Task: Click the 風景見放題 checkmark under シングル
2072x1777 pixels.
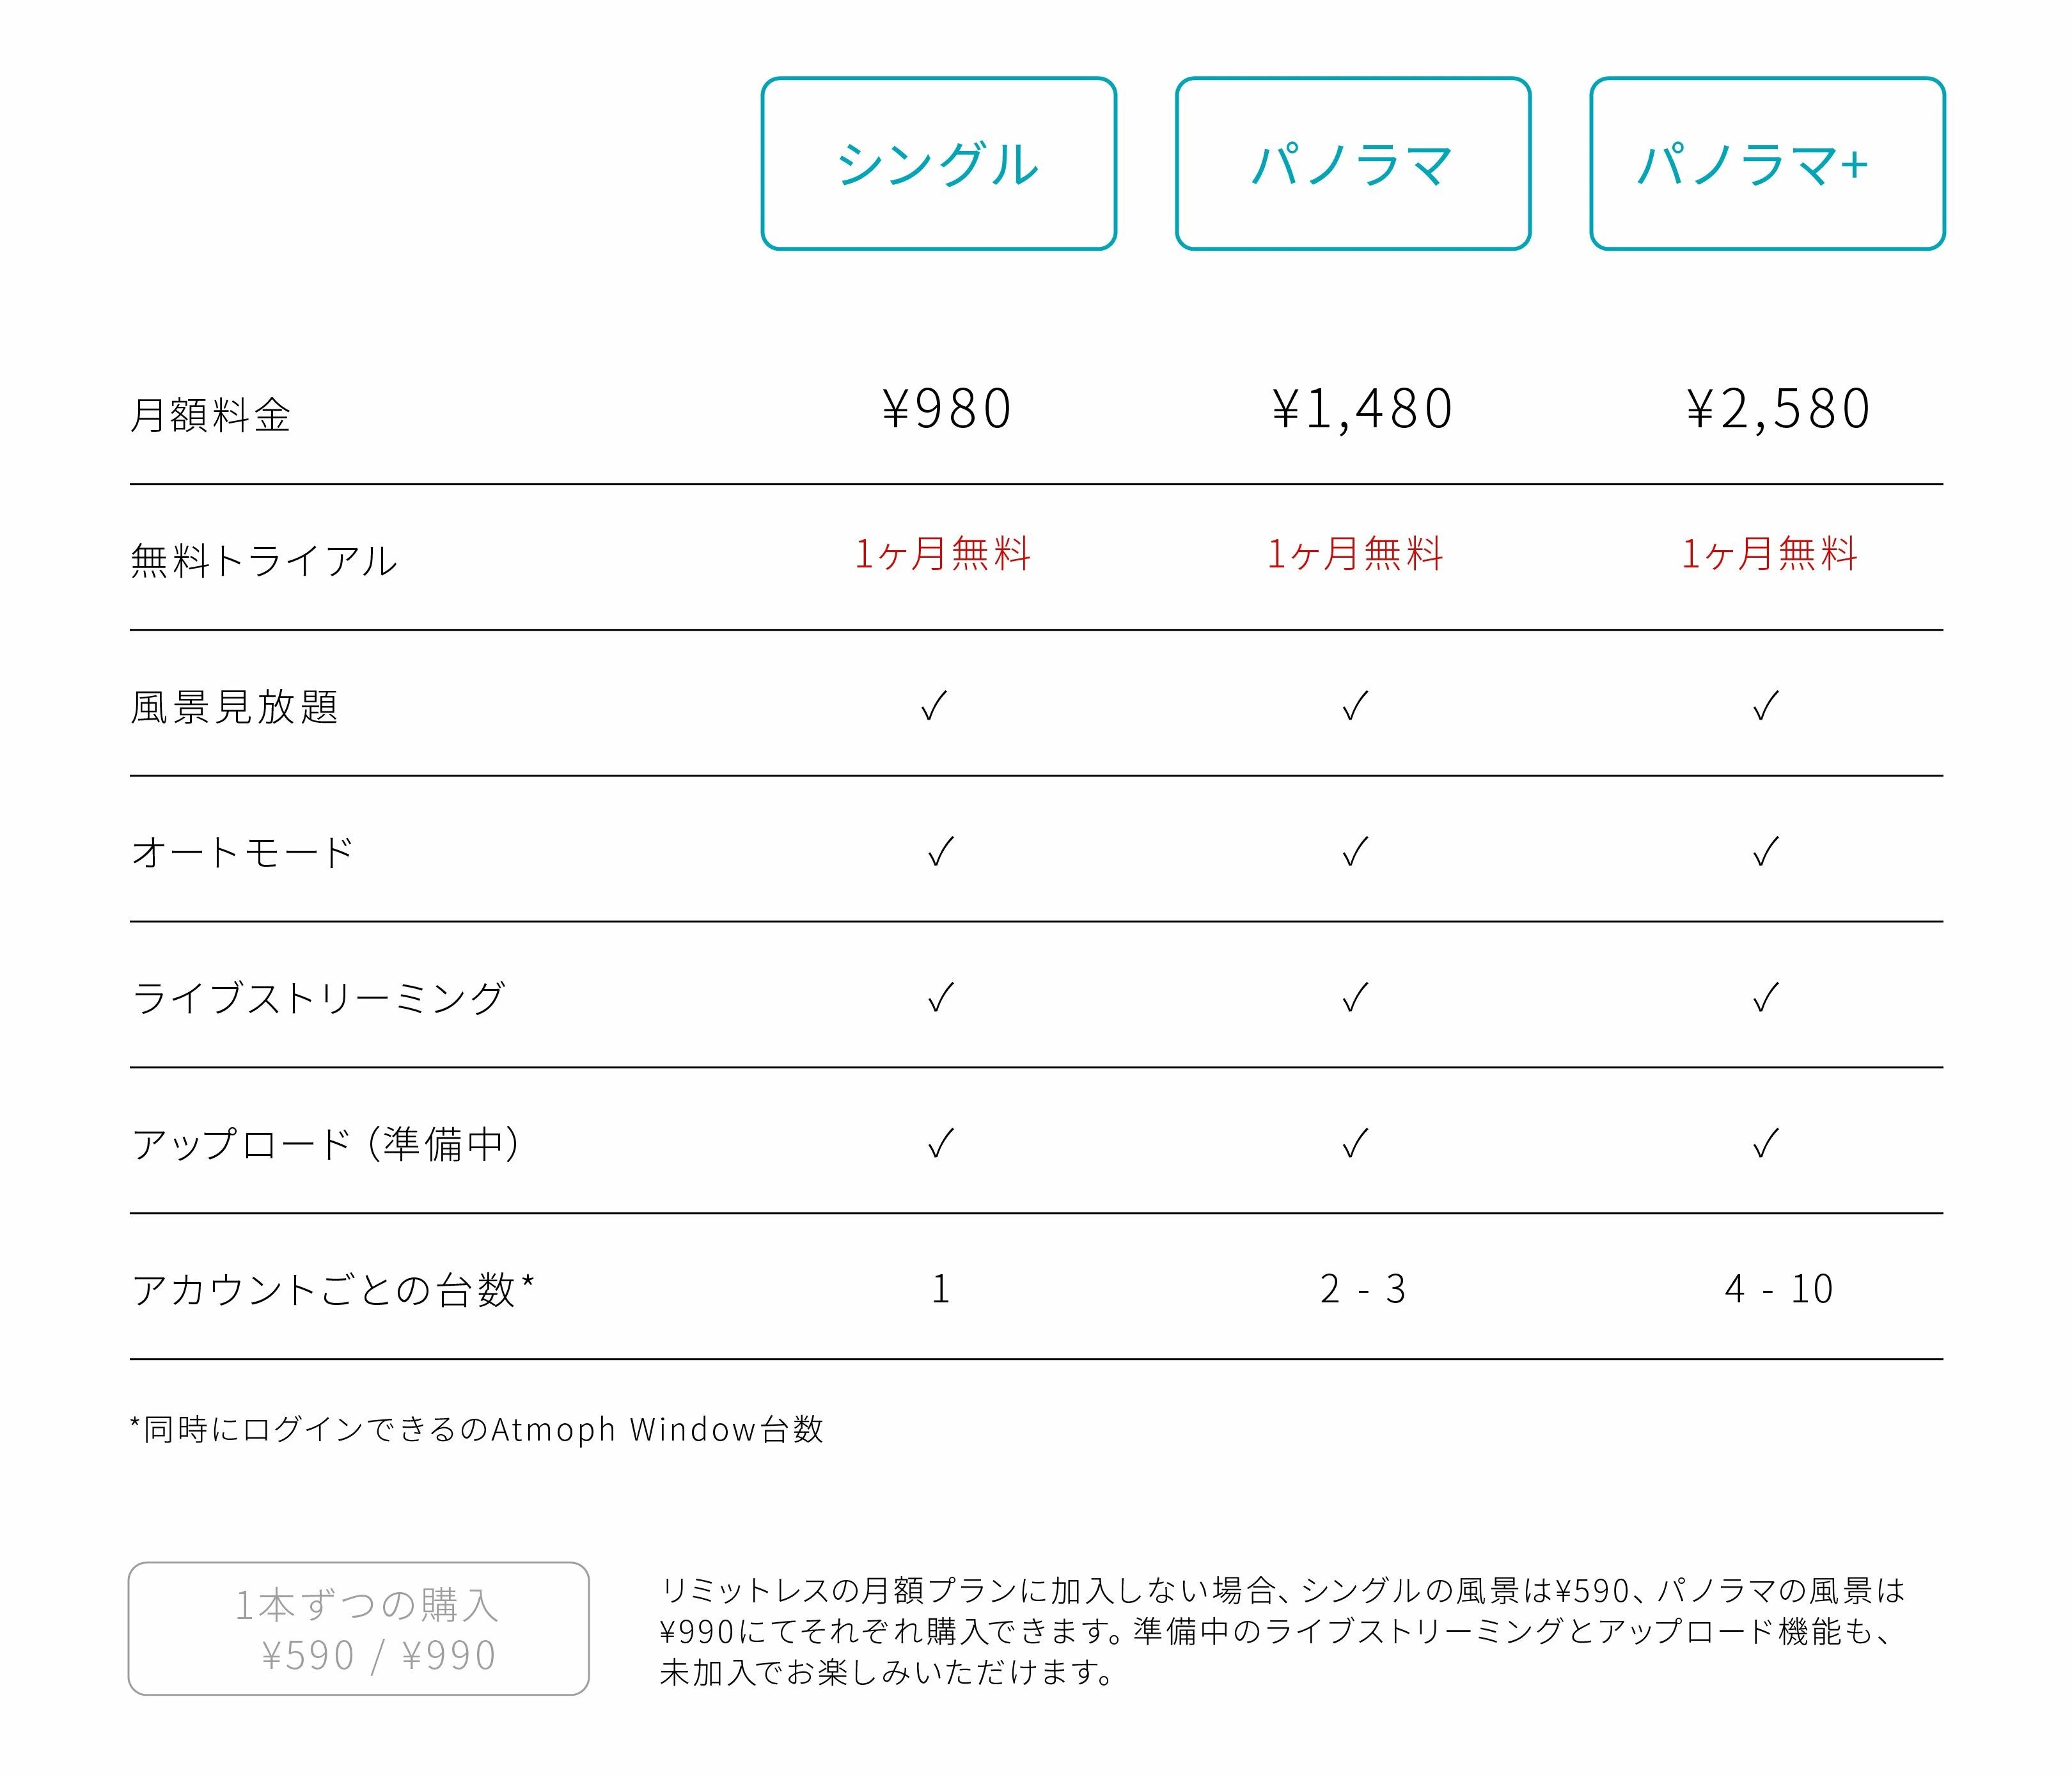Action: coord(934,706)
